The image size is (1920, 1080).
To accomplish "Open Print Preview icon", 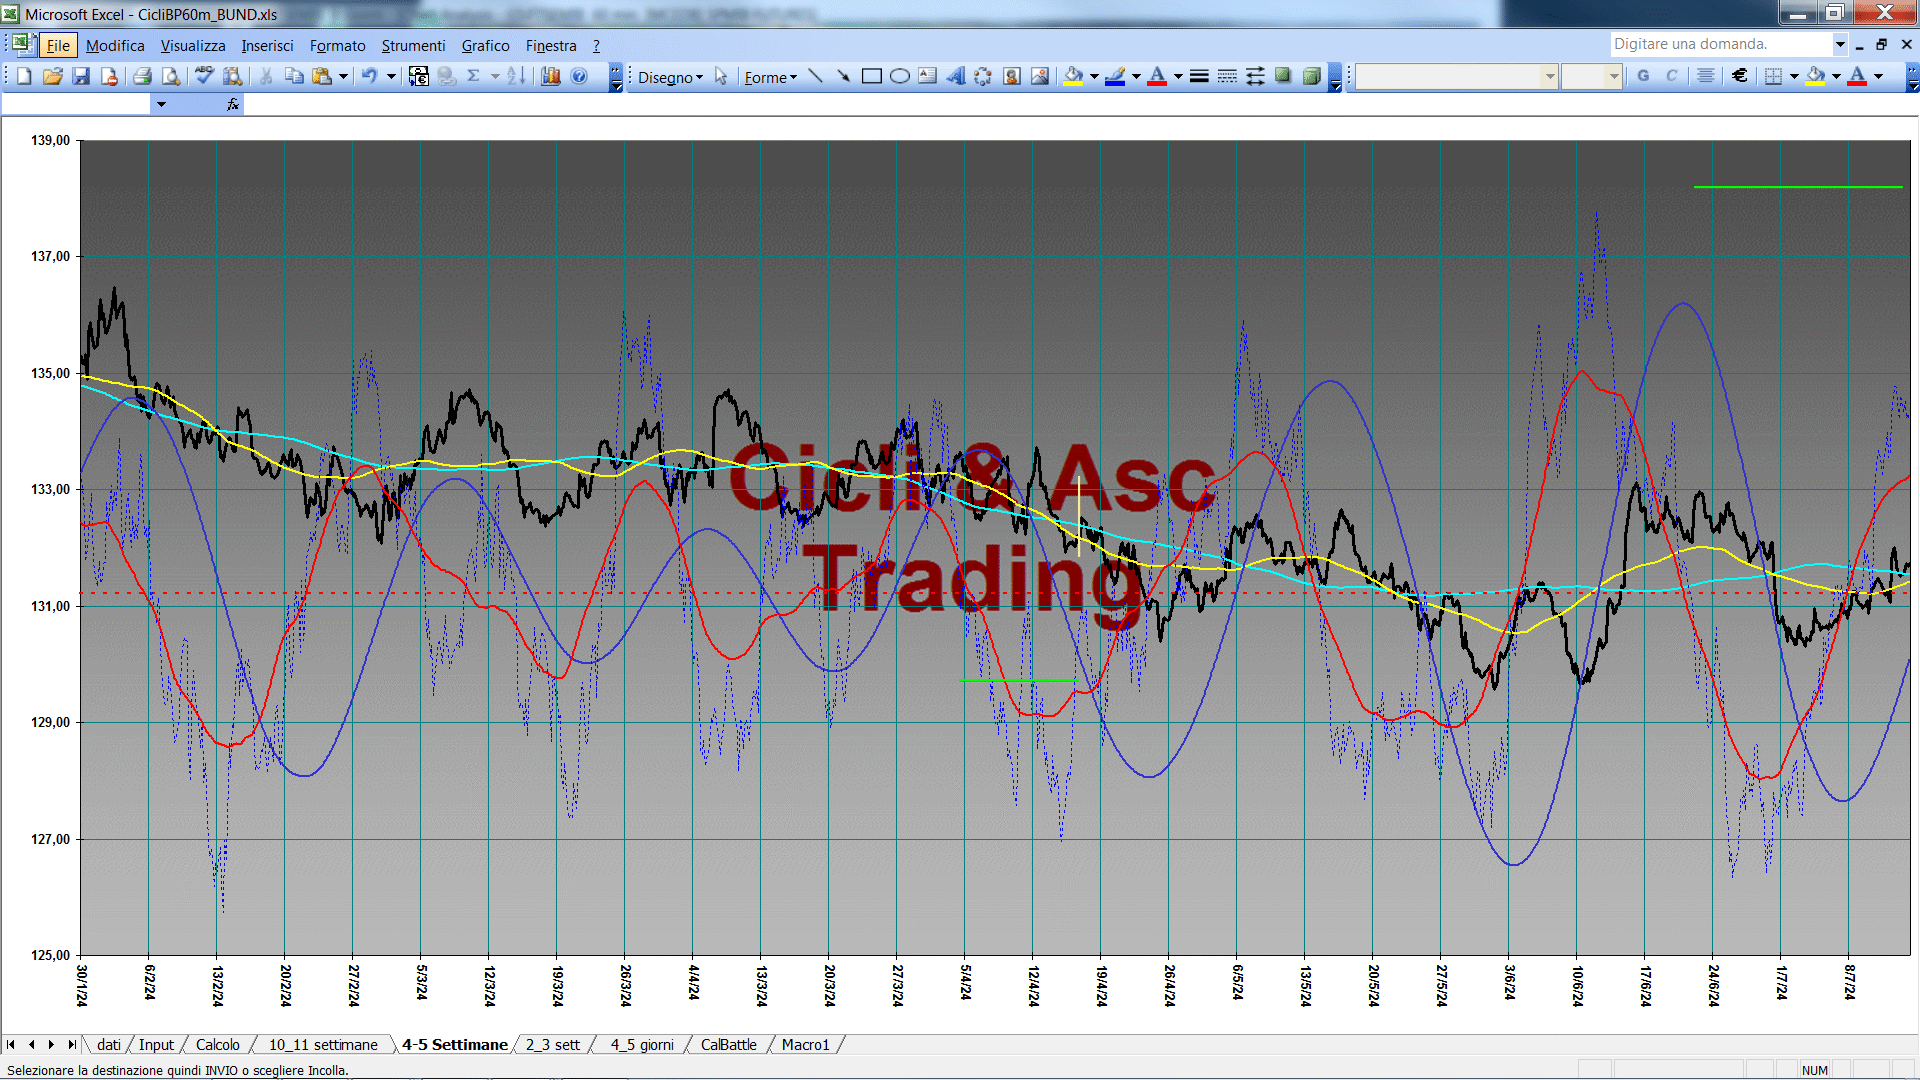I will click(171, 76).
